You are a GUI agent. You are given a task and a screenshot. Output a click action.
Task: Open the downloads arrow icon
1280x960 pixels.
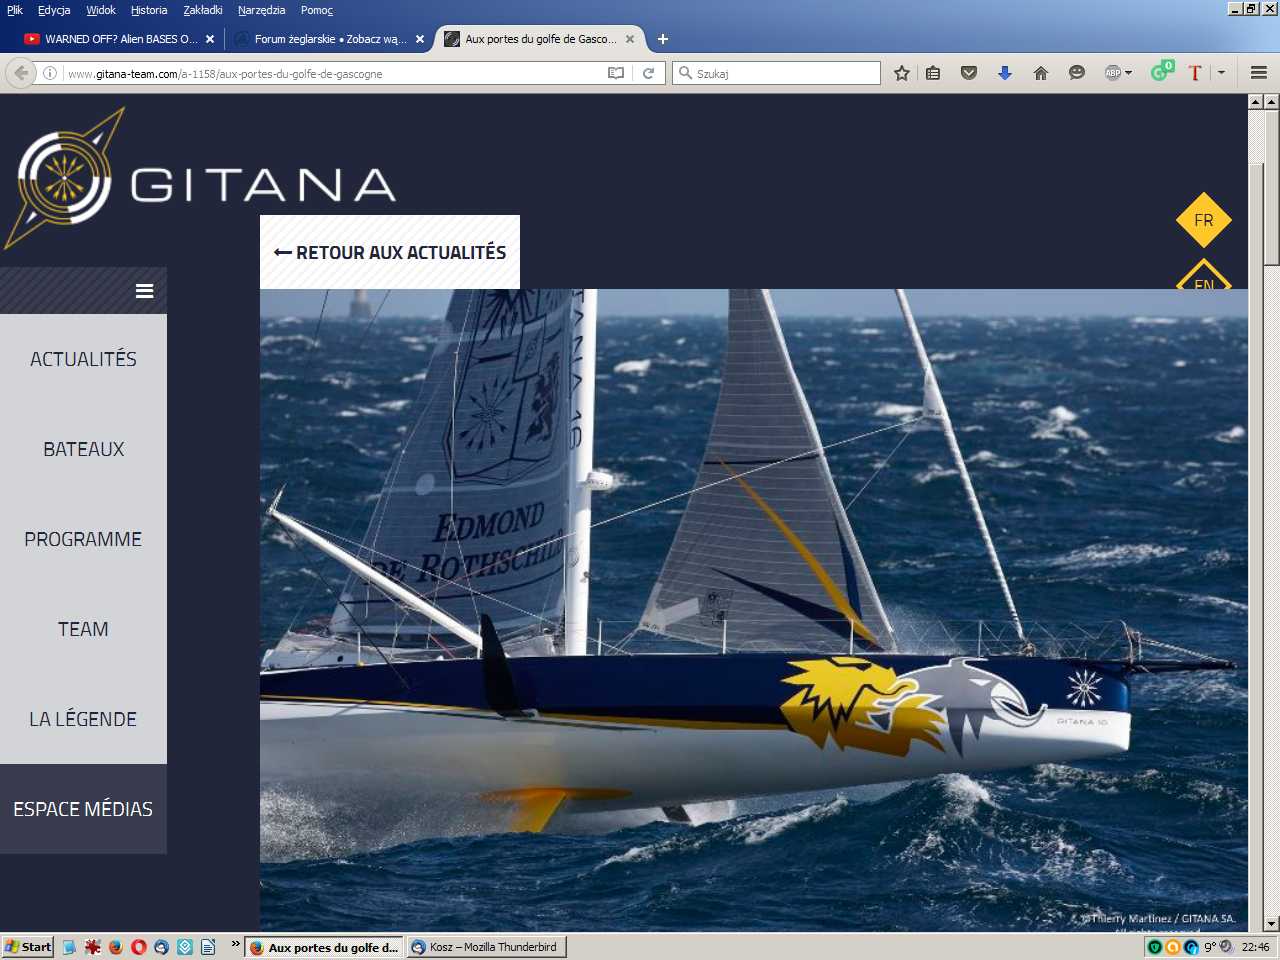point(1005,73)
